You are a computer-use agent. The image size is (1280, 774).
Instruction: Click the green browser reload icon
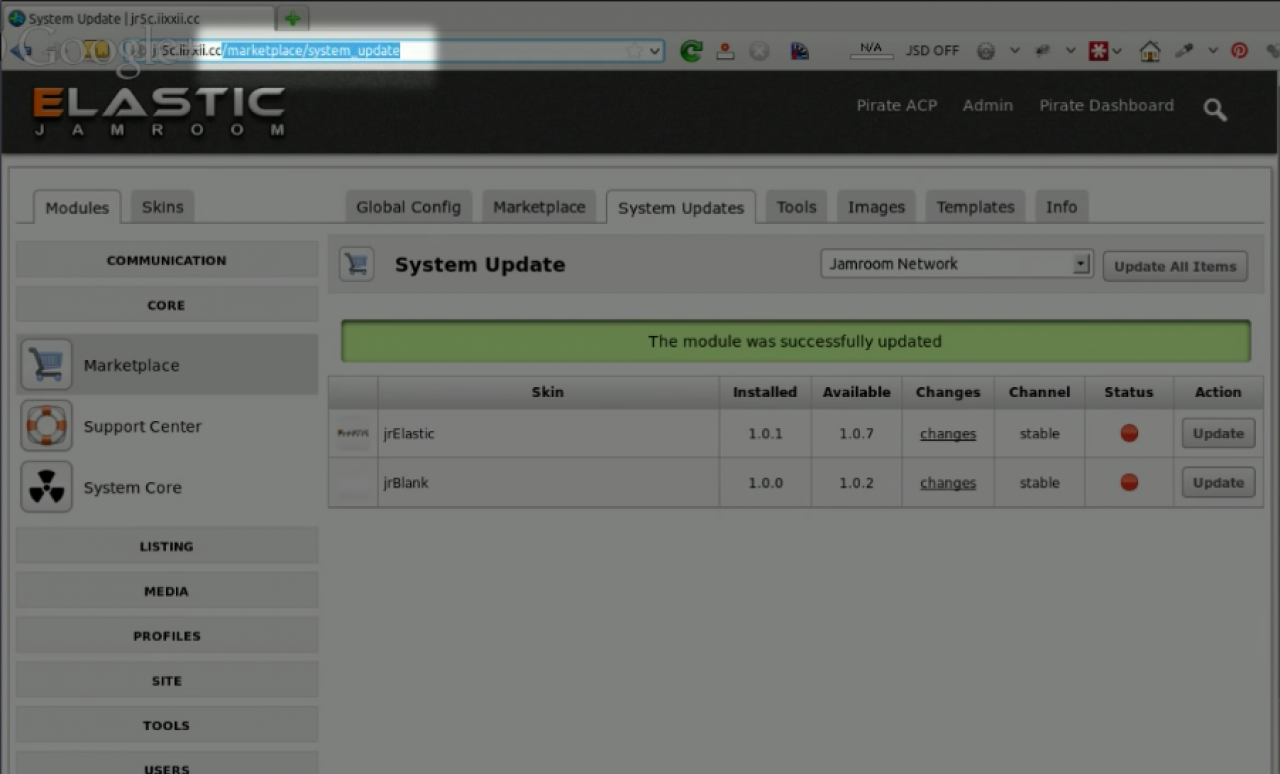[691, 51]
